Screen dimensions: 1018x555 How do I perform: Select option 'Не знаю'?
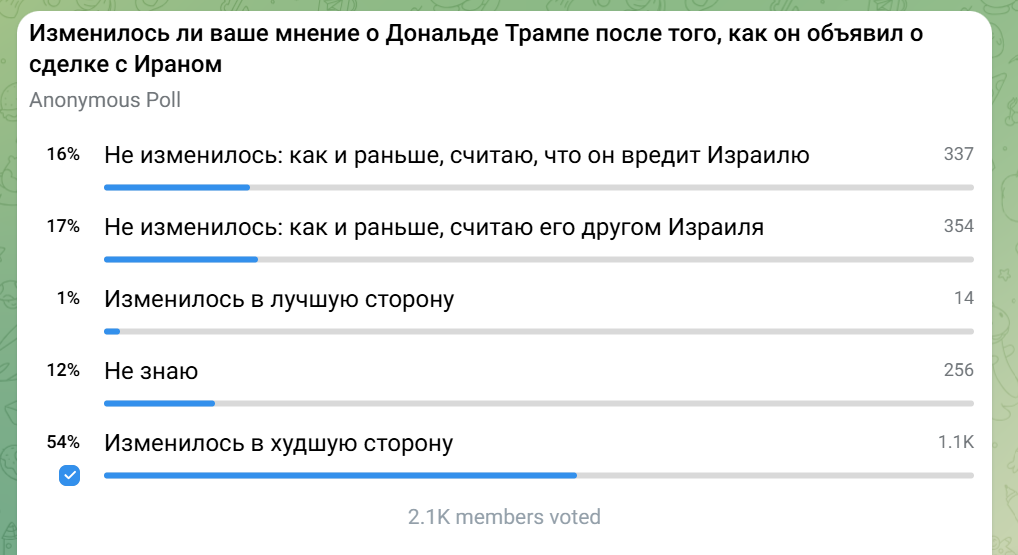[151, 371]
